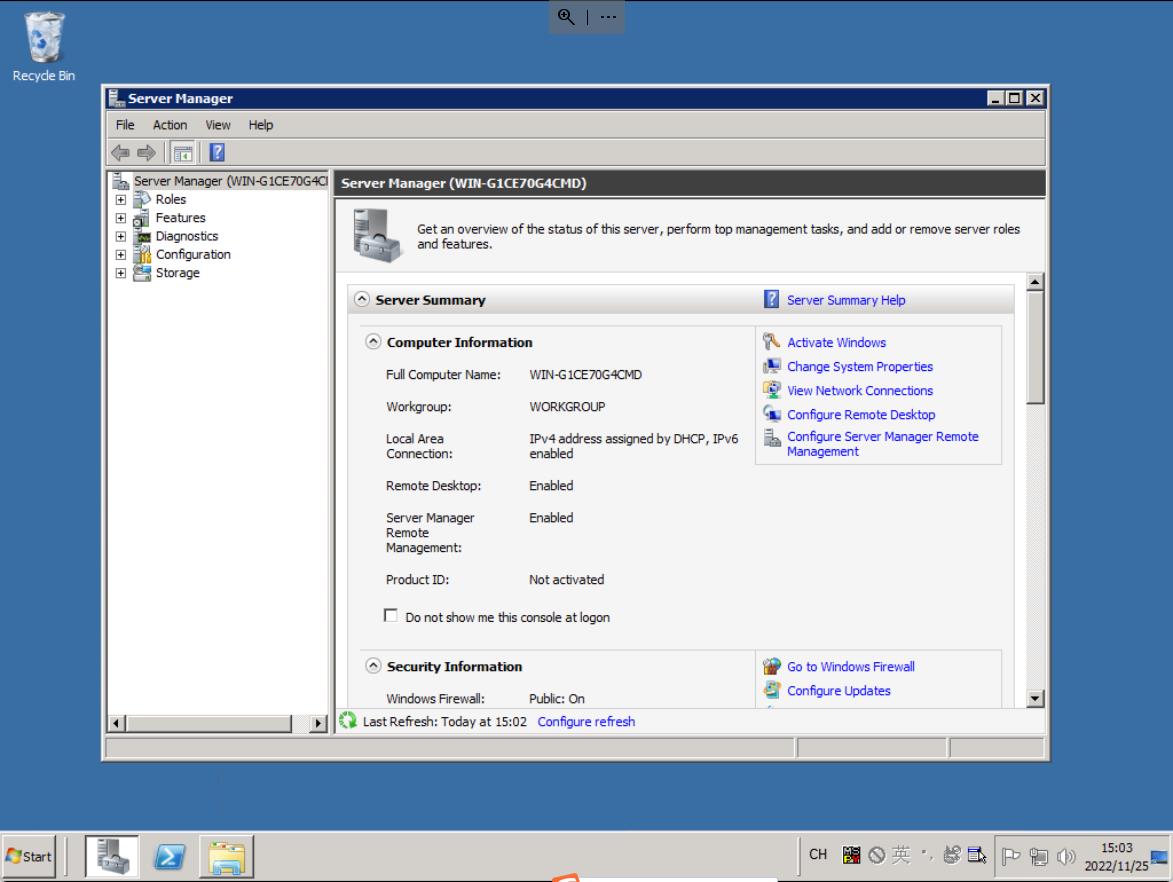This screenshot has height=882, width=1173.
Task: Click the Action Center flag tray icon
Action: (x=1011, y=856)
